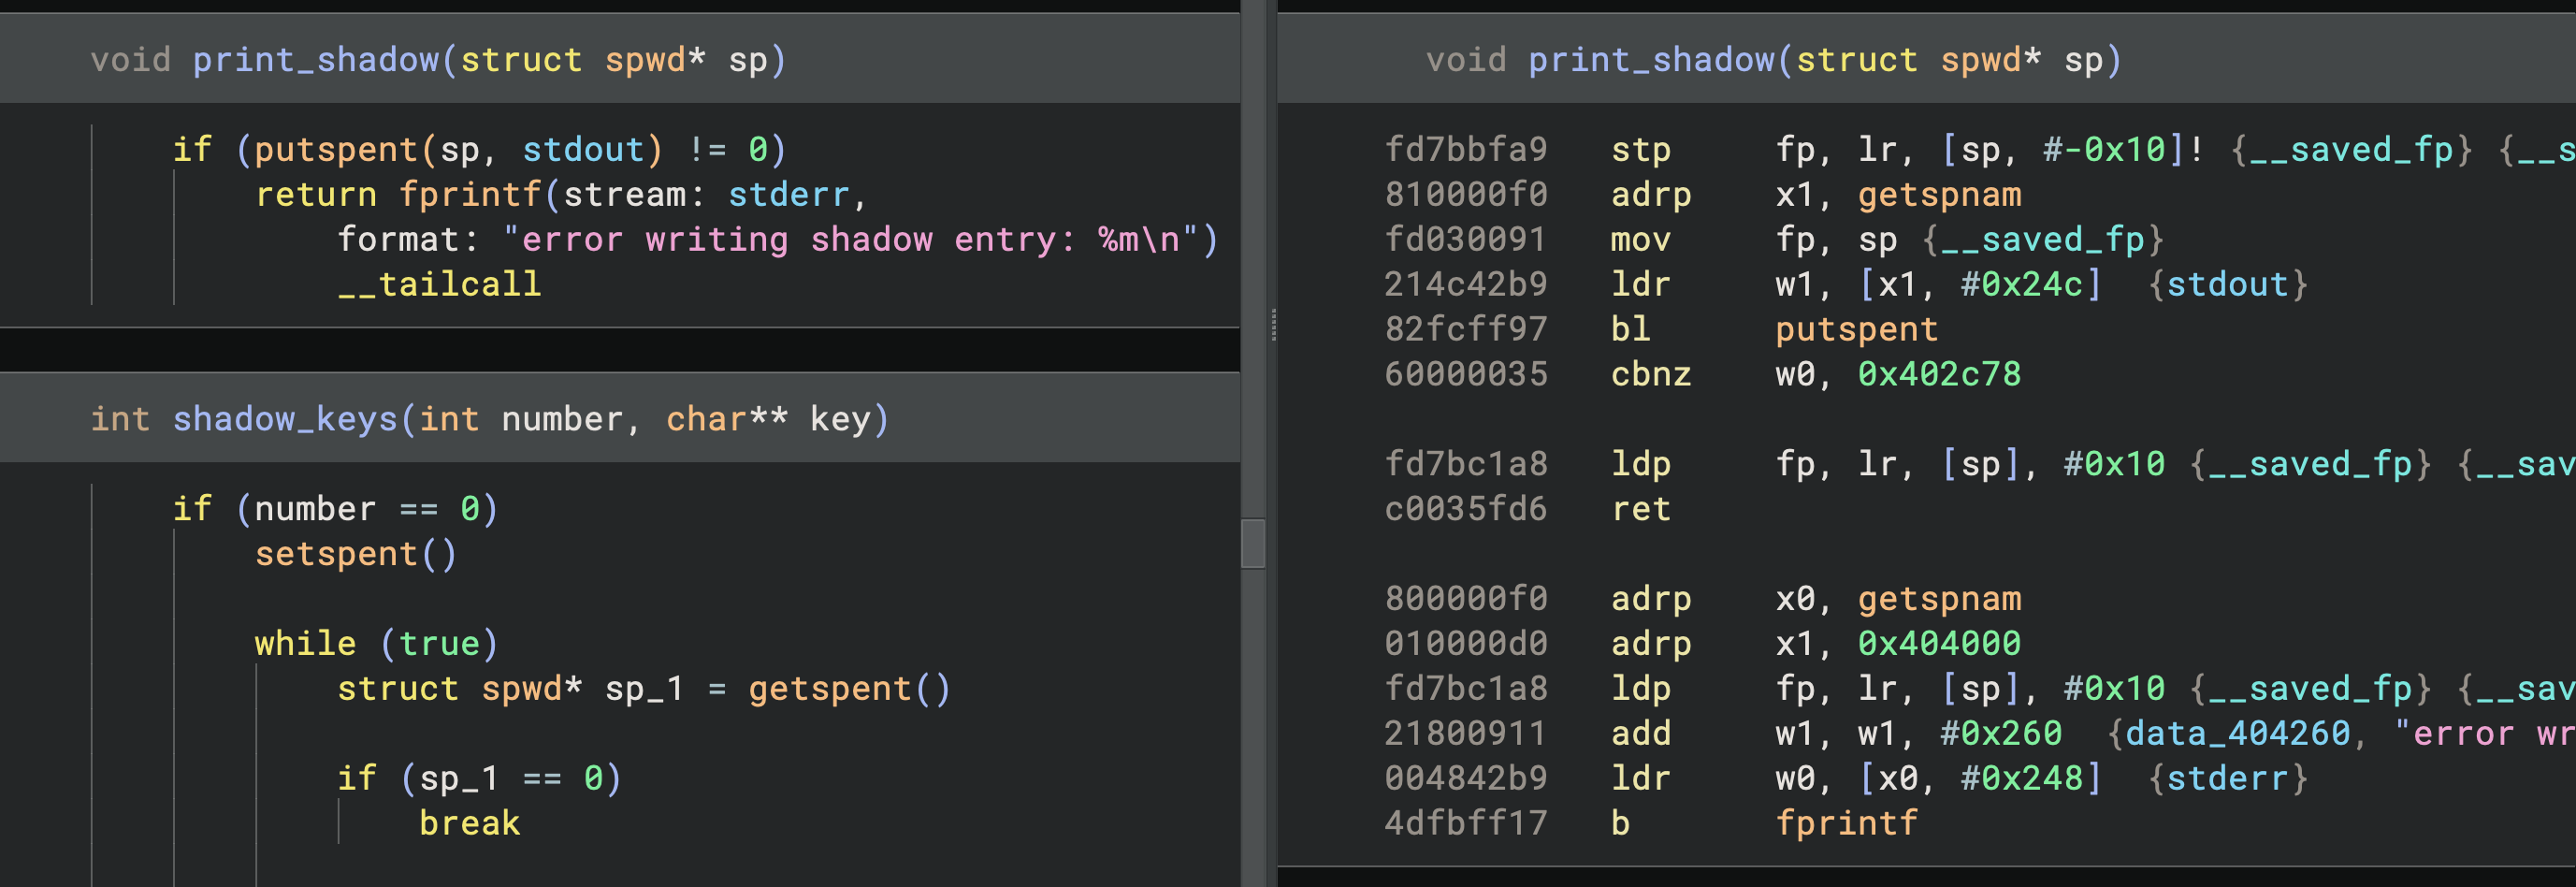Viewport: 2576px width, 887px height.
Task: Click fprintf in the decompiled return statement
Action: (x=470, y=195)
